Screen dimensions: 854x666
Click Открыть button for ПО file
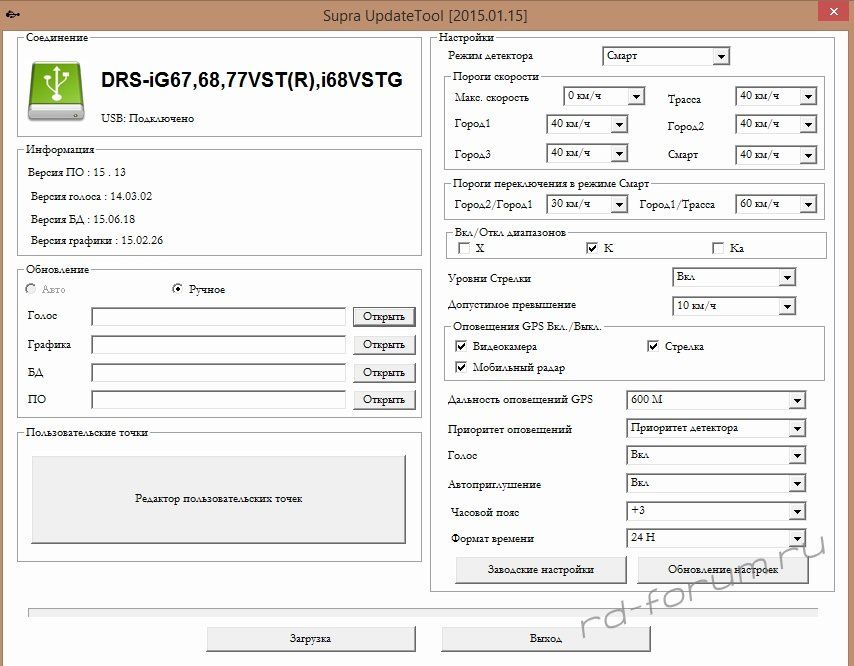pyautogui.click(x=384, y=400)
